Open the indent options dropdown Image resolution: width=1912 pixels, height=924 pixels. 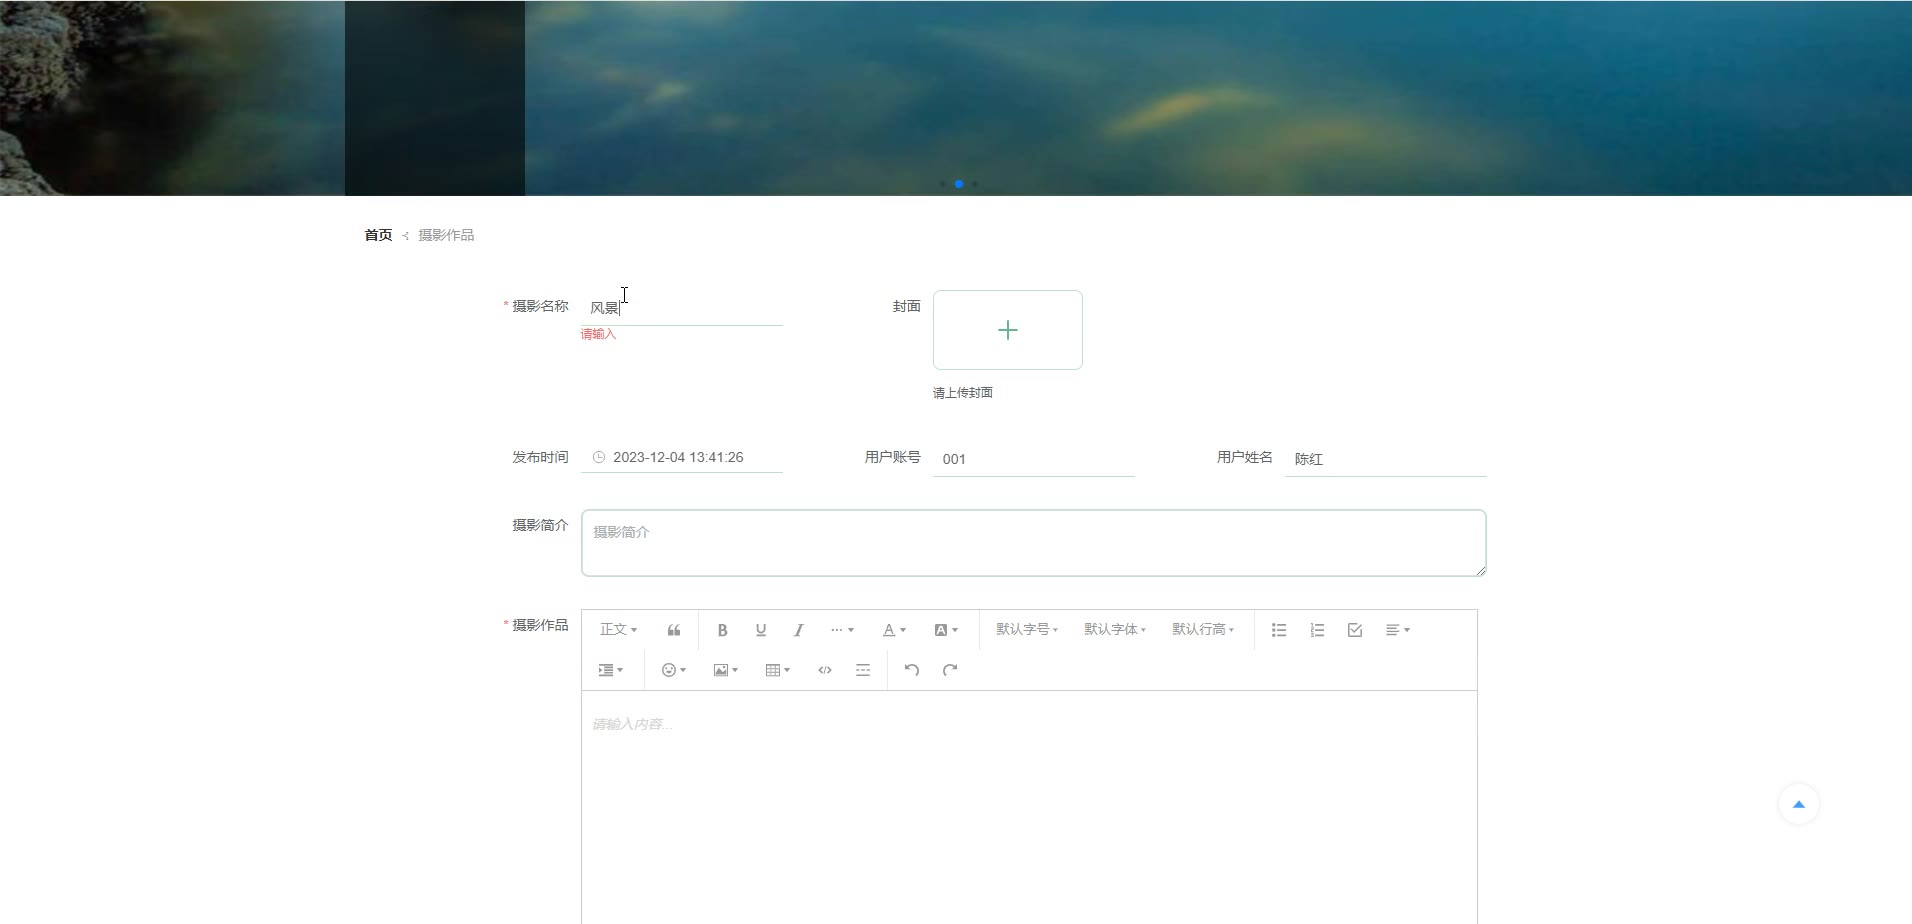(x=610, y=670)
